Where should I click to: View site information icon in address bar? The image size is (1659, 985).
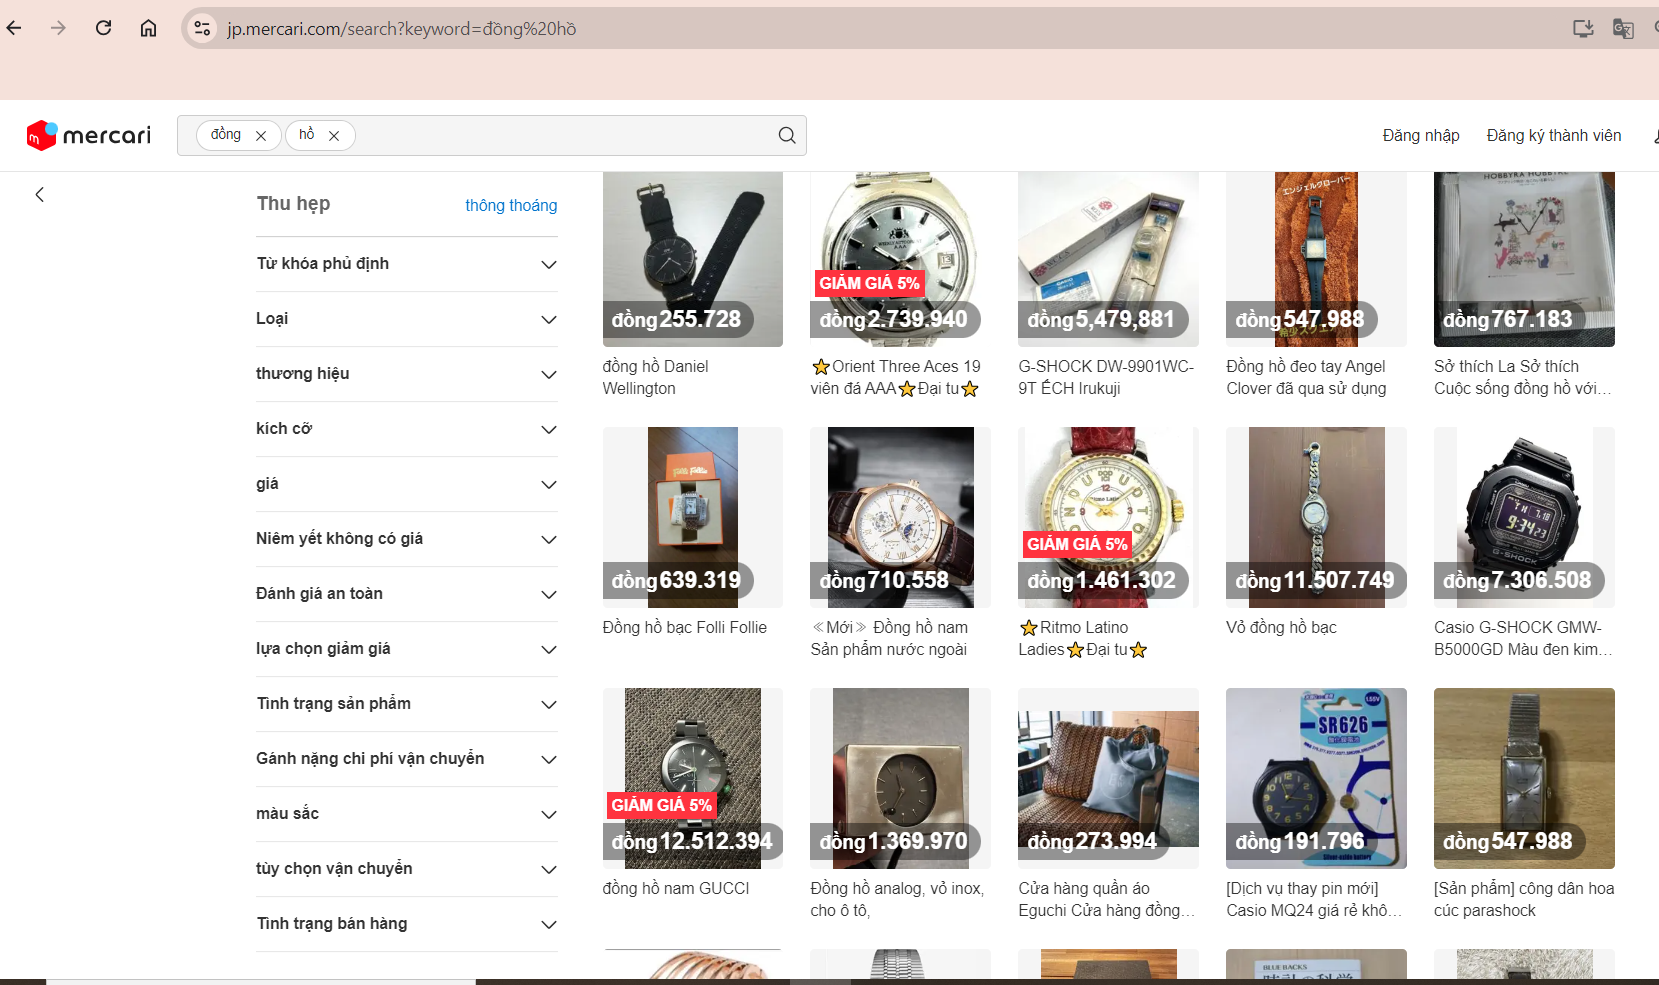click(202, 28)
